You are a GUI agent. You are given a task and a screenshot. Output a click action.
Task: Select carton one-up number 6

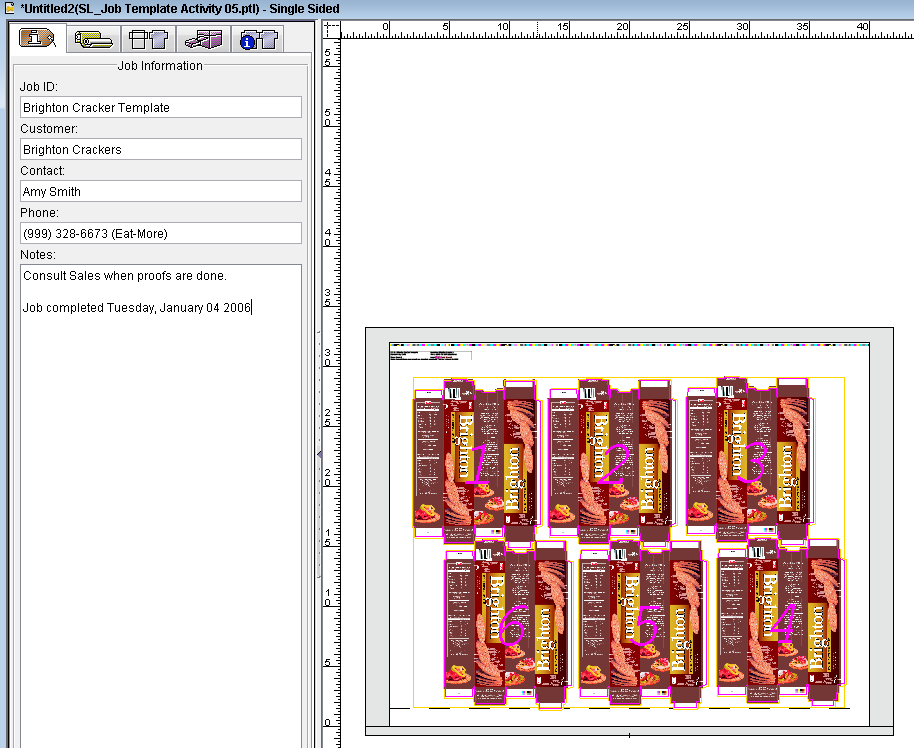coord(508,624)
